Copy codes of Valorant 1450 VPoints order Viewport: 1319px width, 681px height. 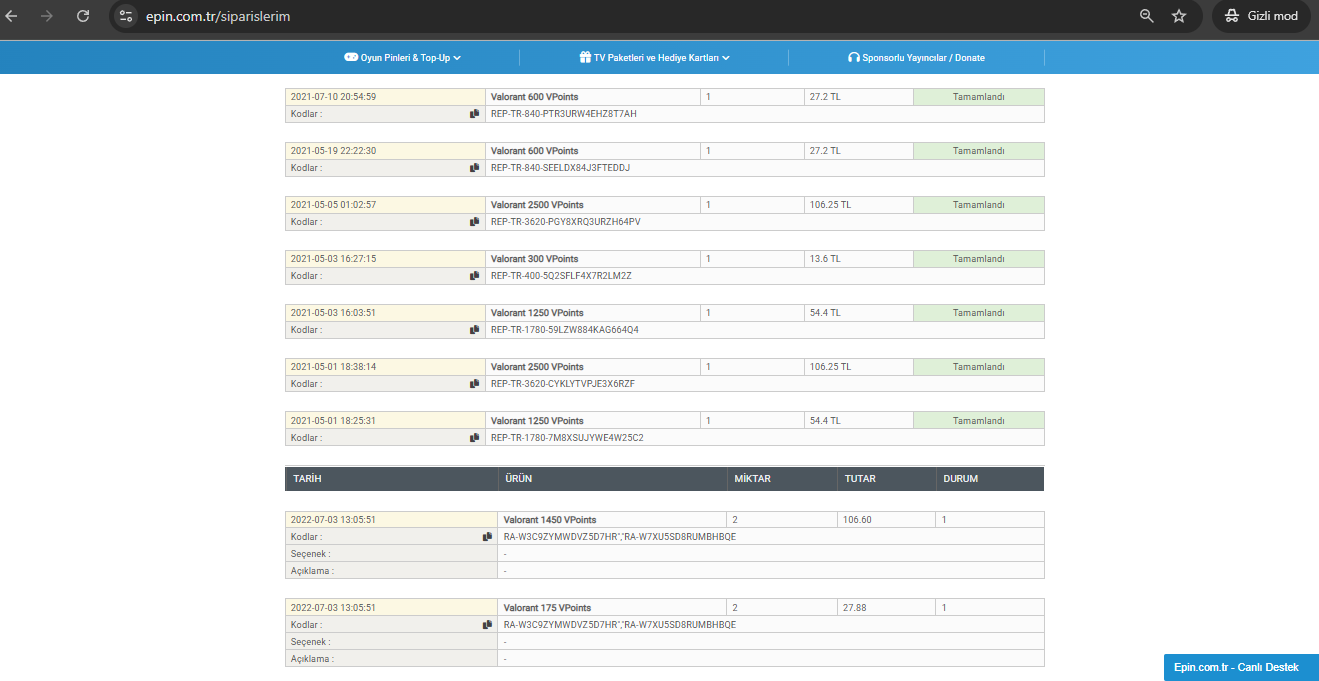click(x=487, y=537)
